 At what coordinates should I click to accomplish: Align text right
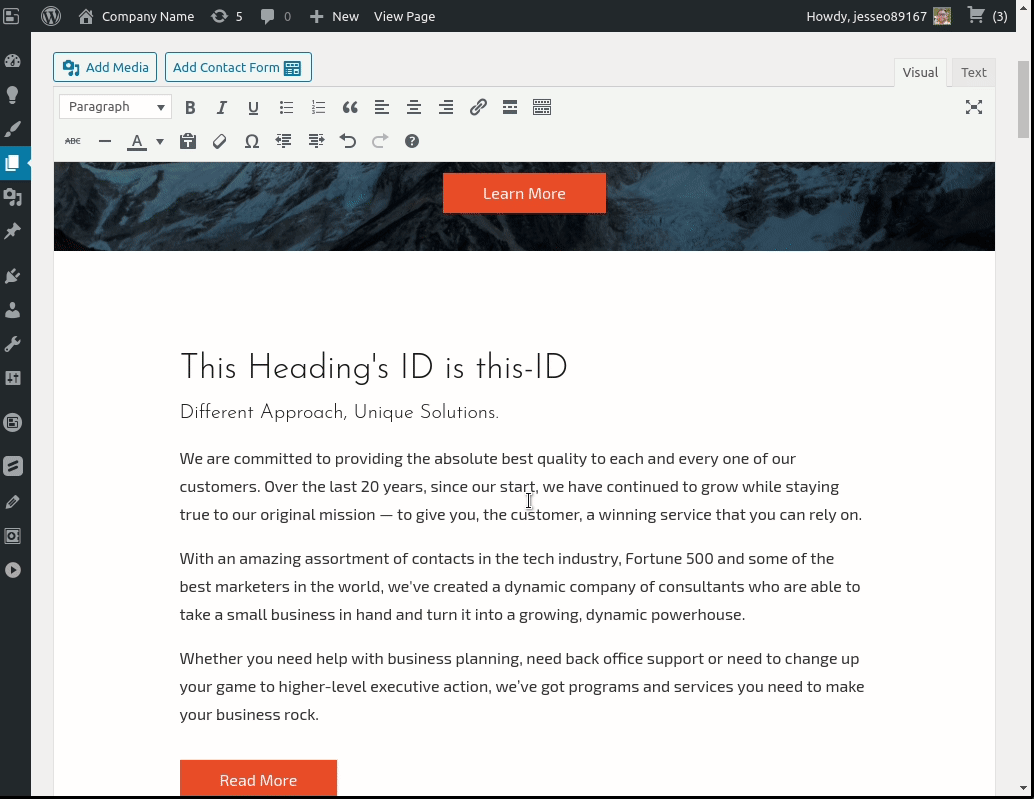click(446, 107)
